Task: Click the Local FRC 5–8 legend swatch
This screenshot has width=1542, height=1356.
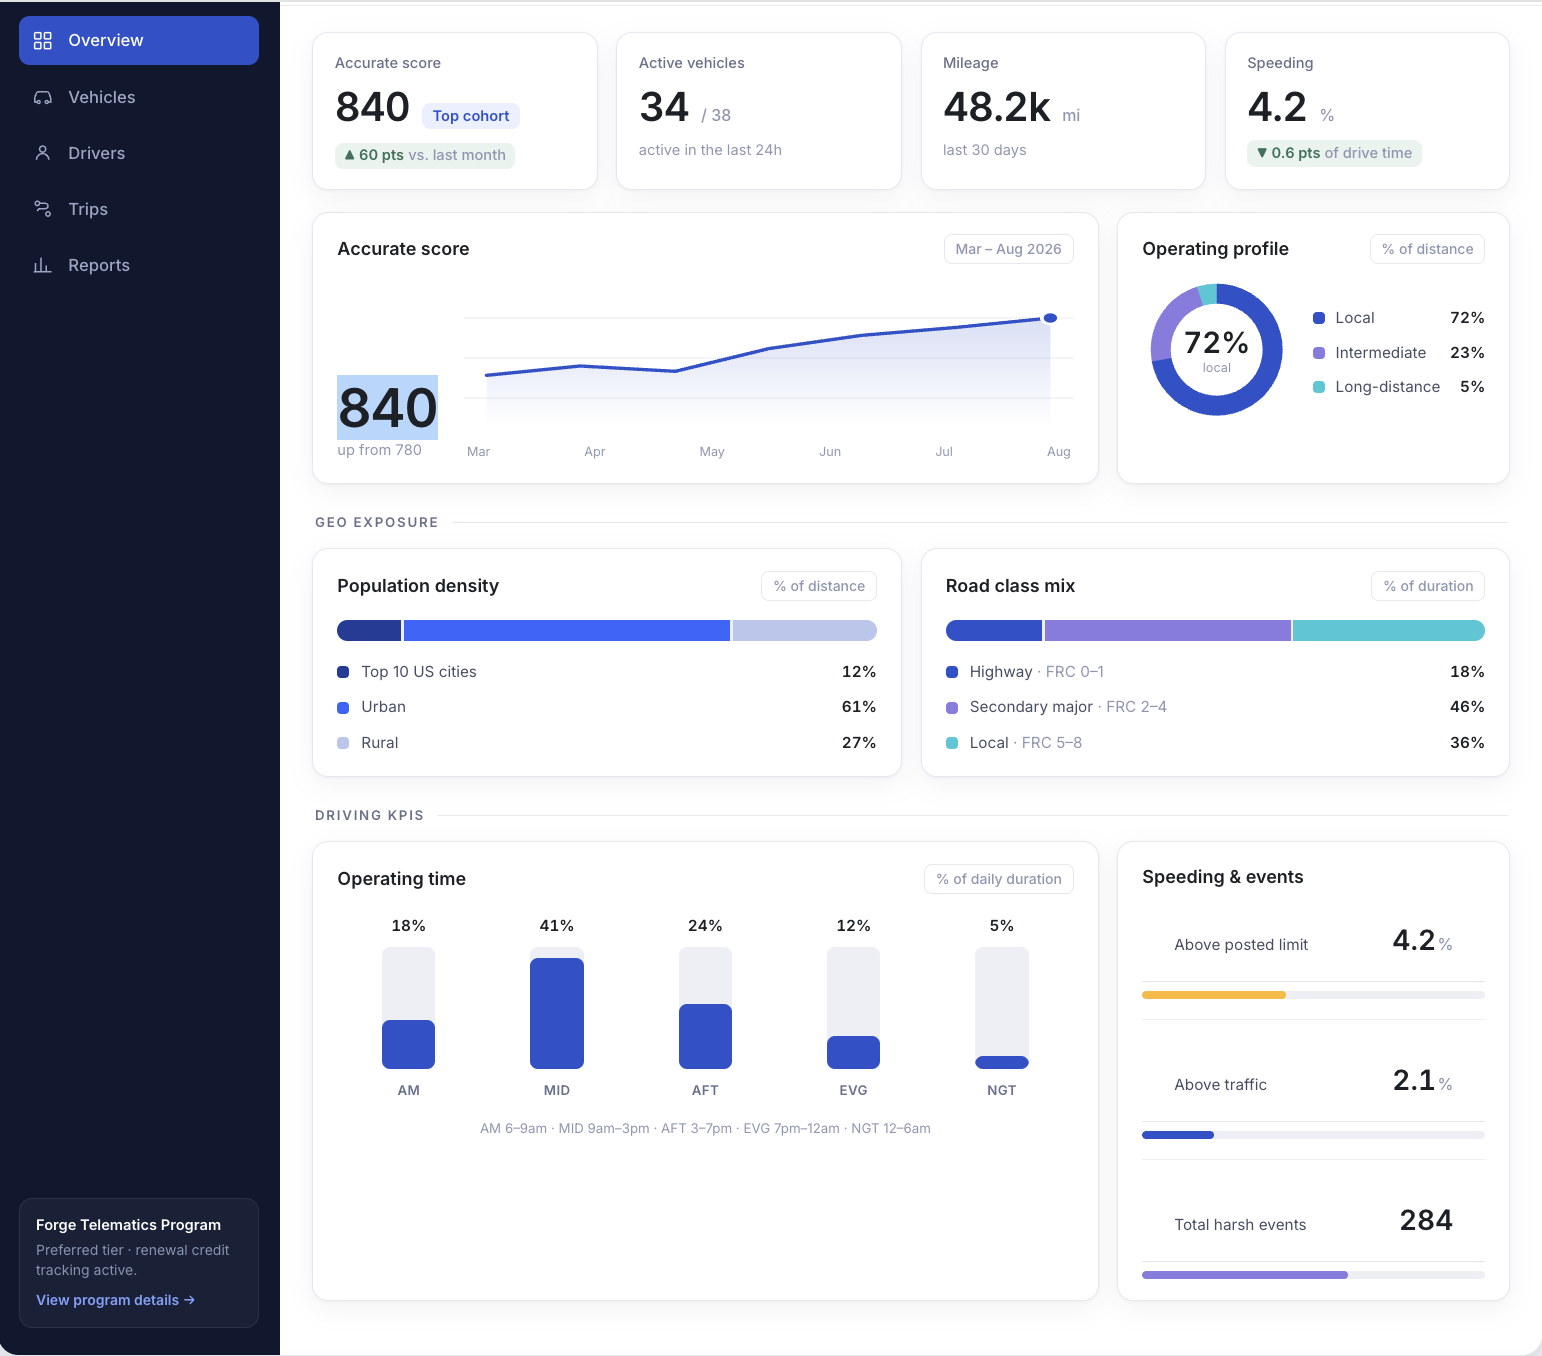Action: 952,743
